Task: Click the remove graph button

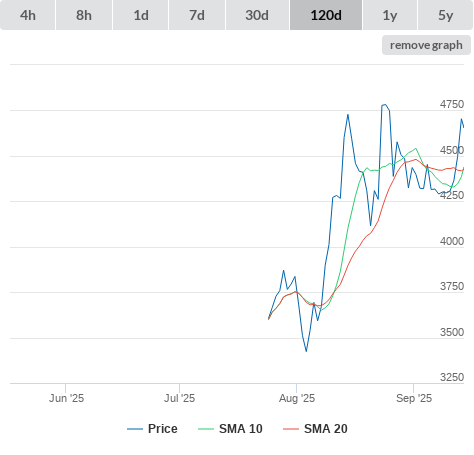Action: [426, 45]
